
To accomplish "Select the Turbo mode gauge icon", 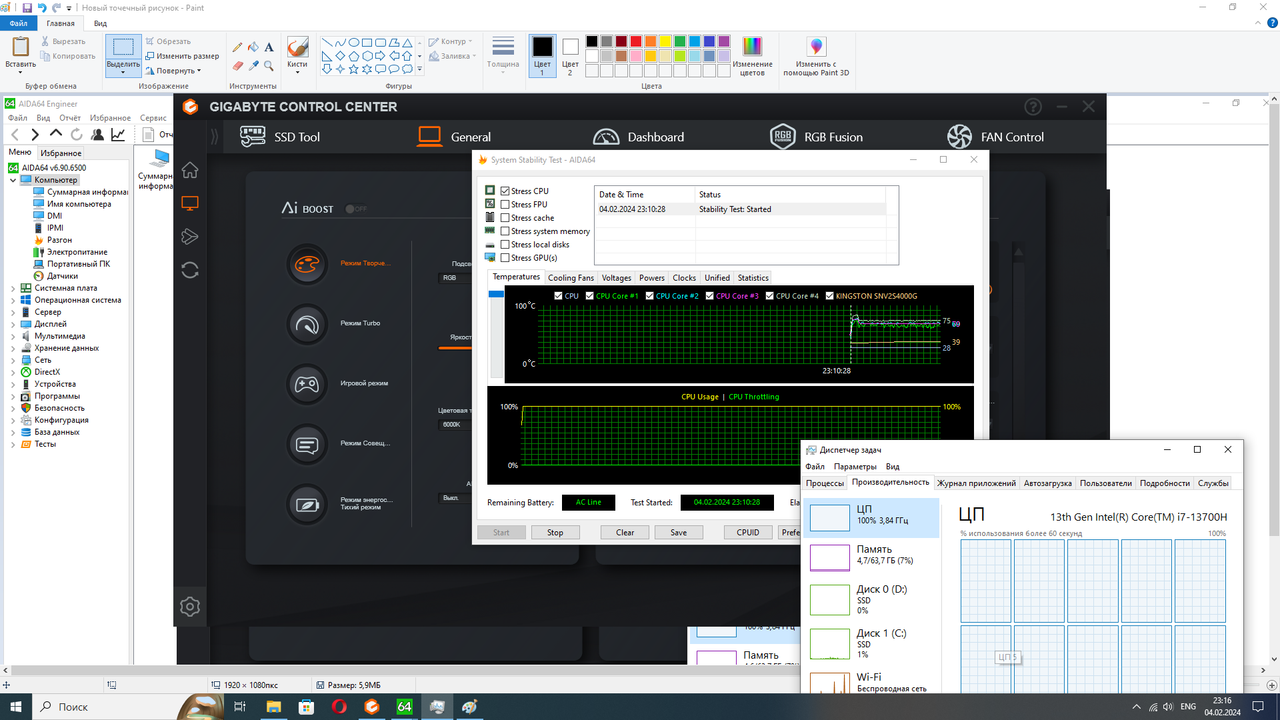I will pyautogui.click(x=307, y=323).
